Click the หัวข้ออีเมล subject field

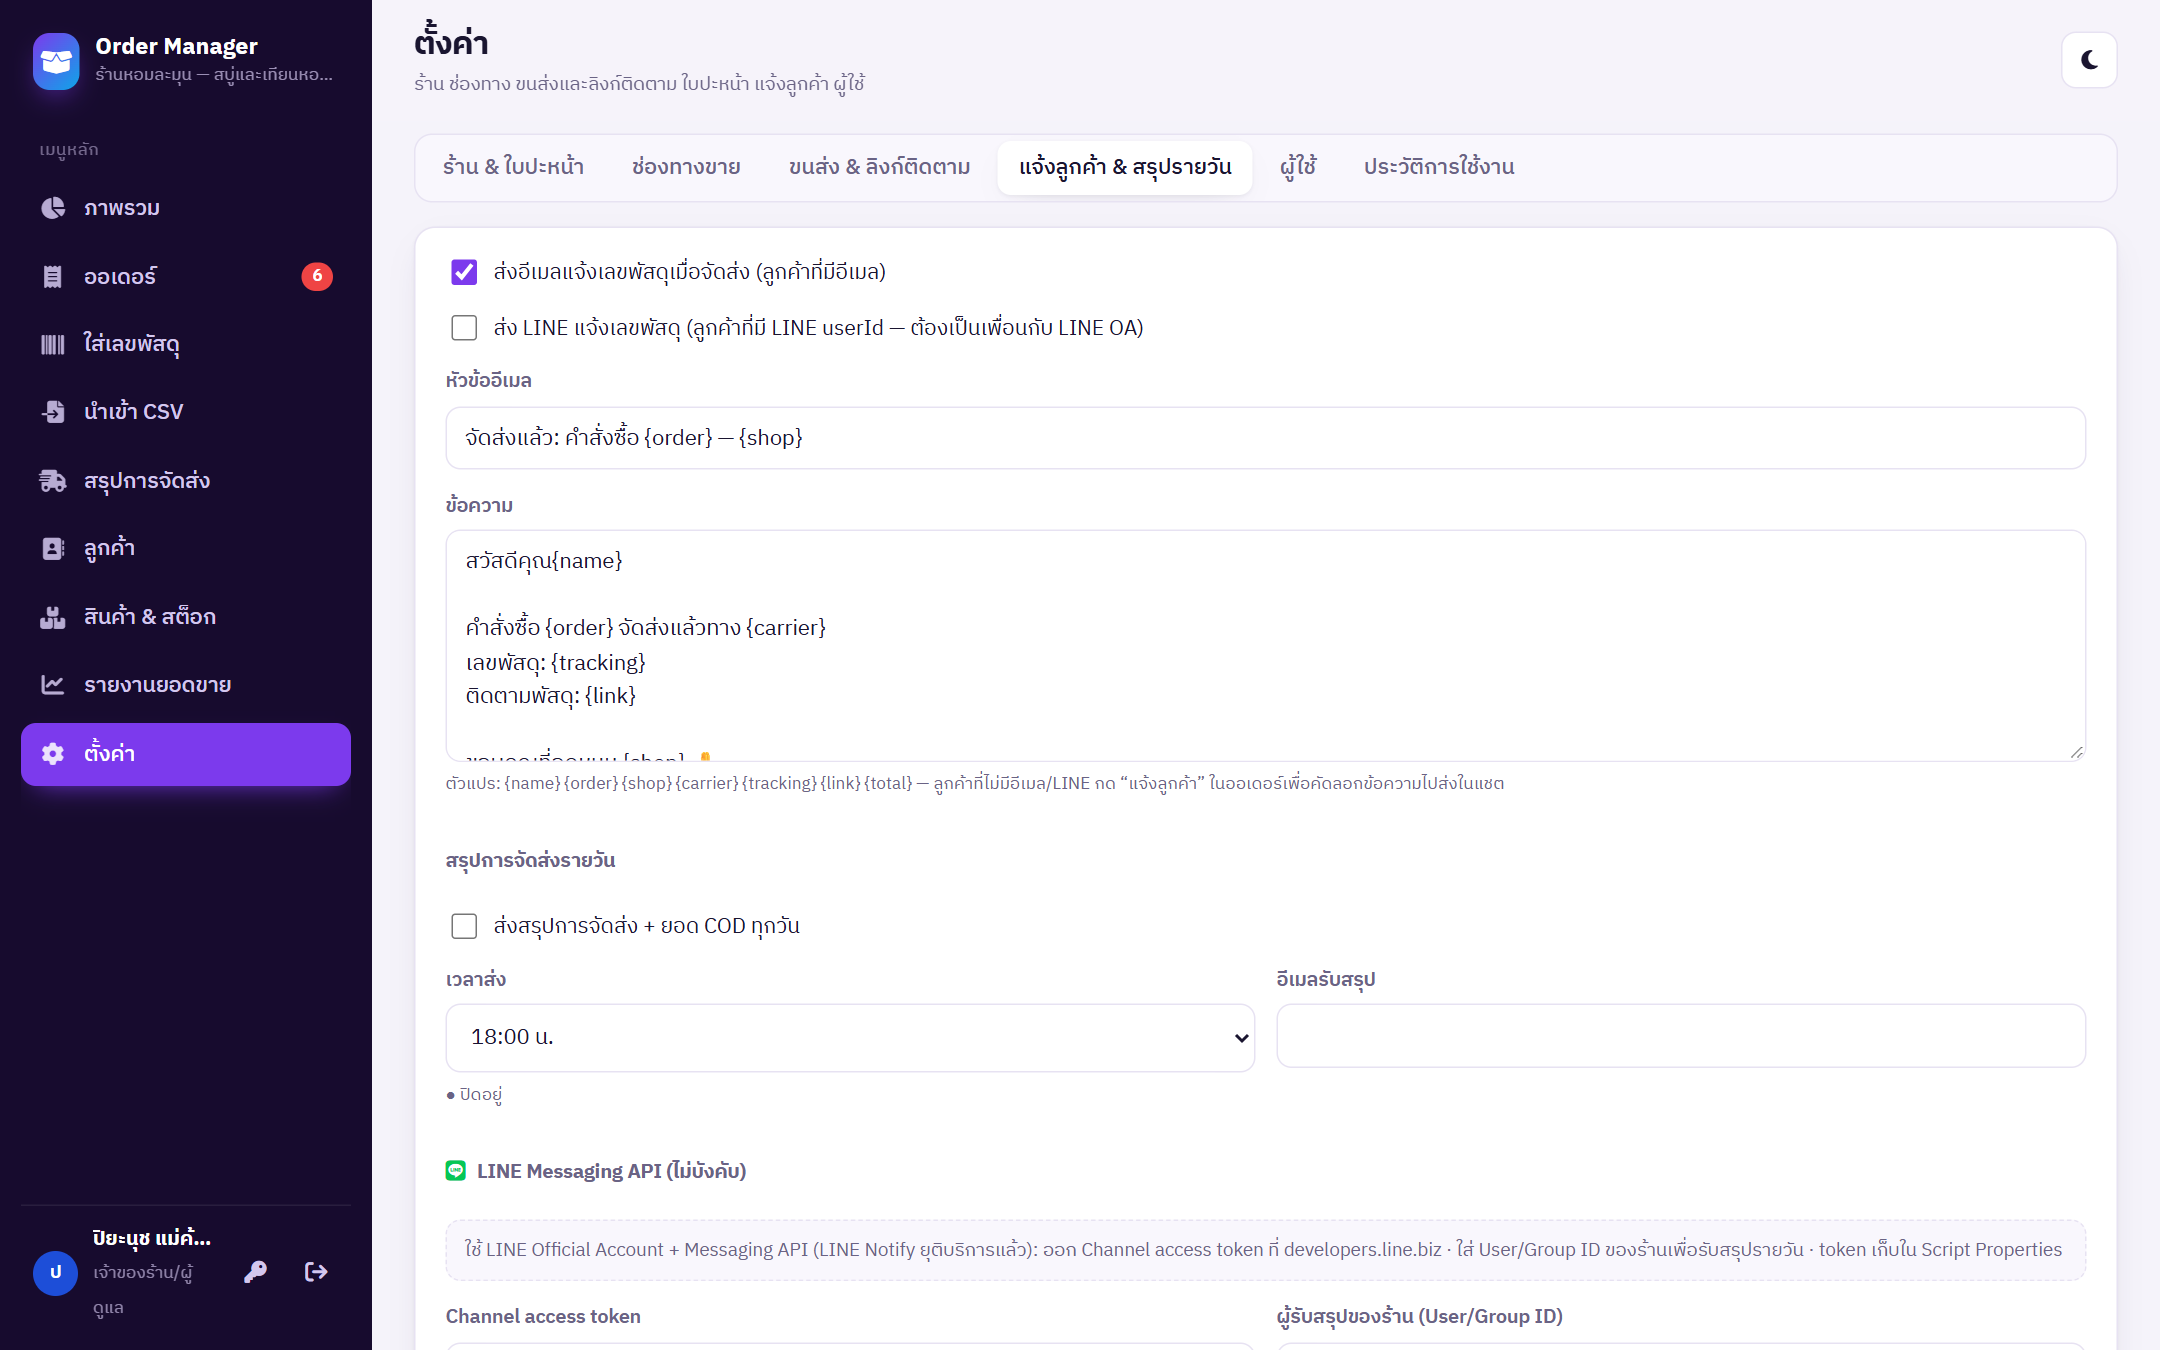(x=1265, y=438)
